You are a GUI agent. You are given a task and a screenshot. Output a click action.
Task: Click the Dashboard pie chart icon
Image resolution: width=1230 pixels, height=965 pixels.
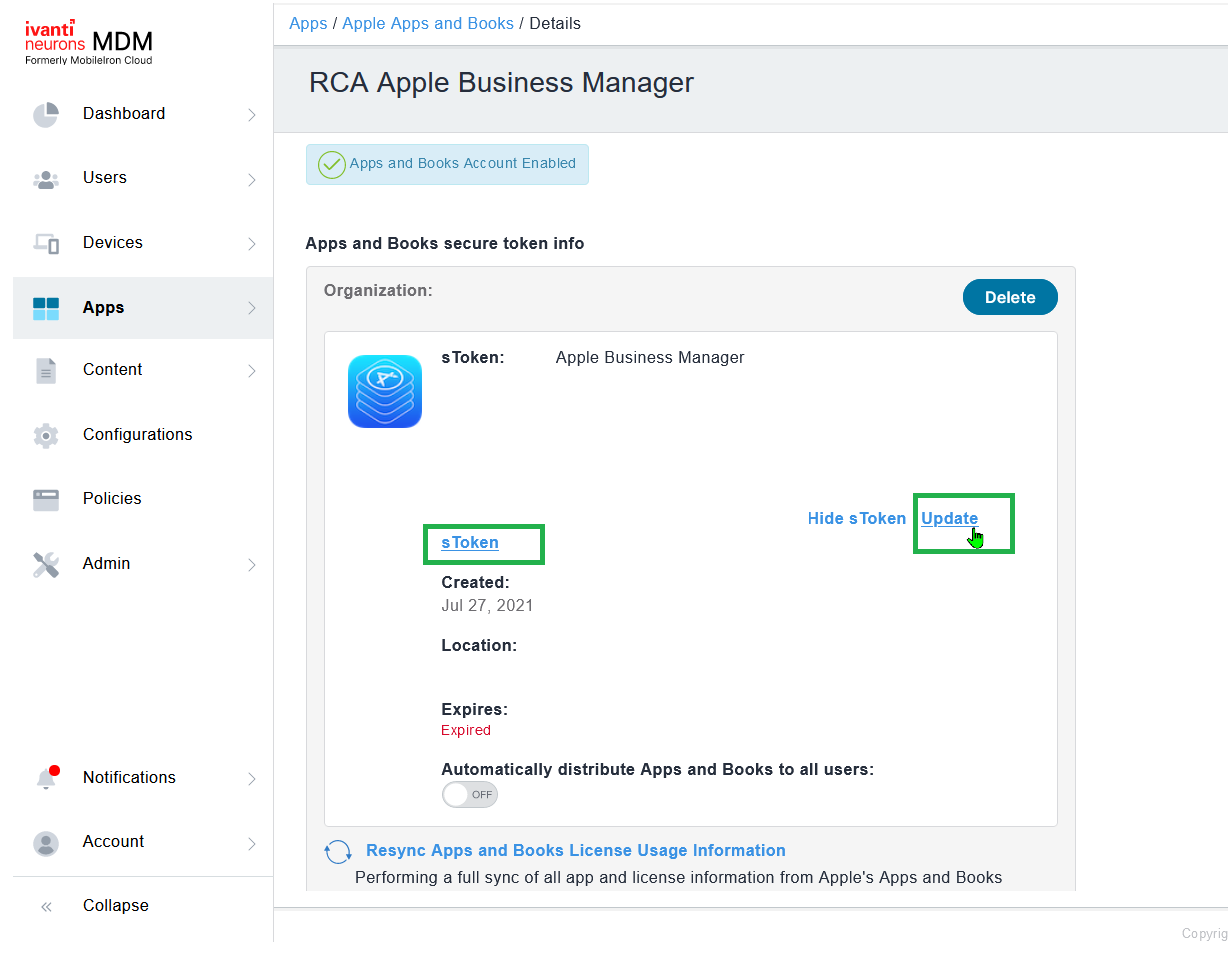click(46, 115)
